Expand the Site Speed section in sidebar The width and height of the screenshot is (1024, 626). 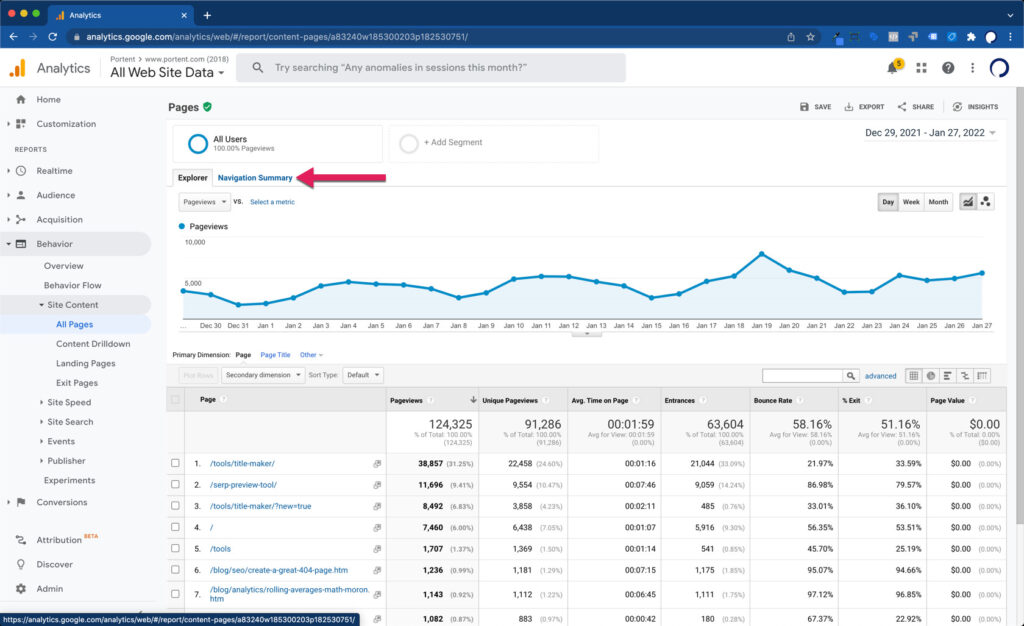tap(69, 403)
